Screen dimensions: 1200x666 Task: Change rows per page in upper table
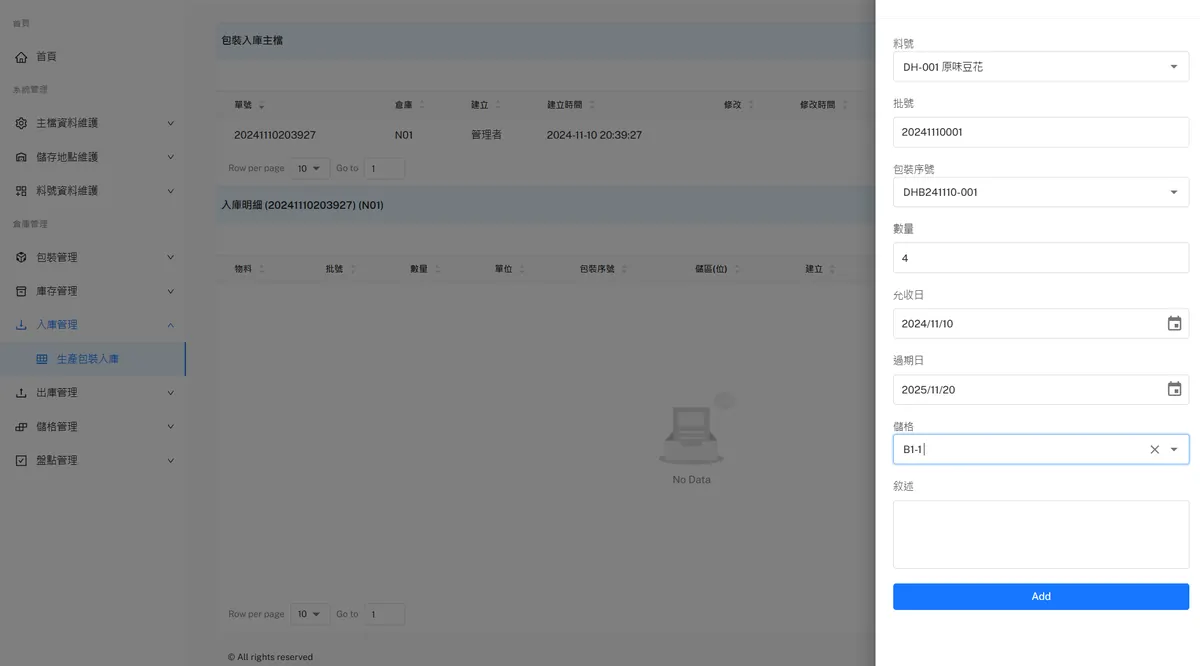tap(310, 168)
